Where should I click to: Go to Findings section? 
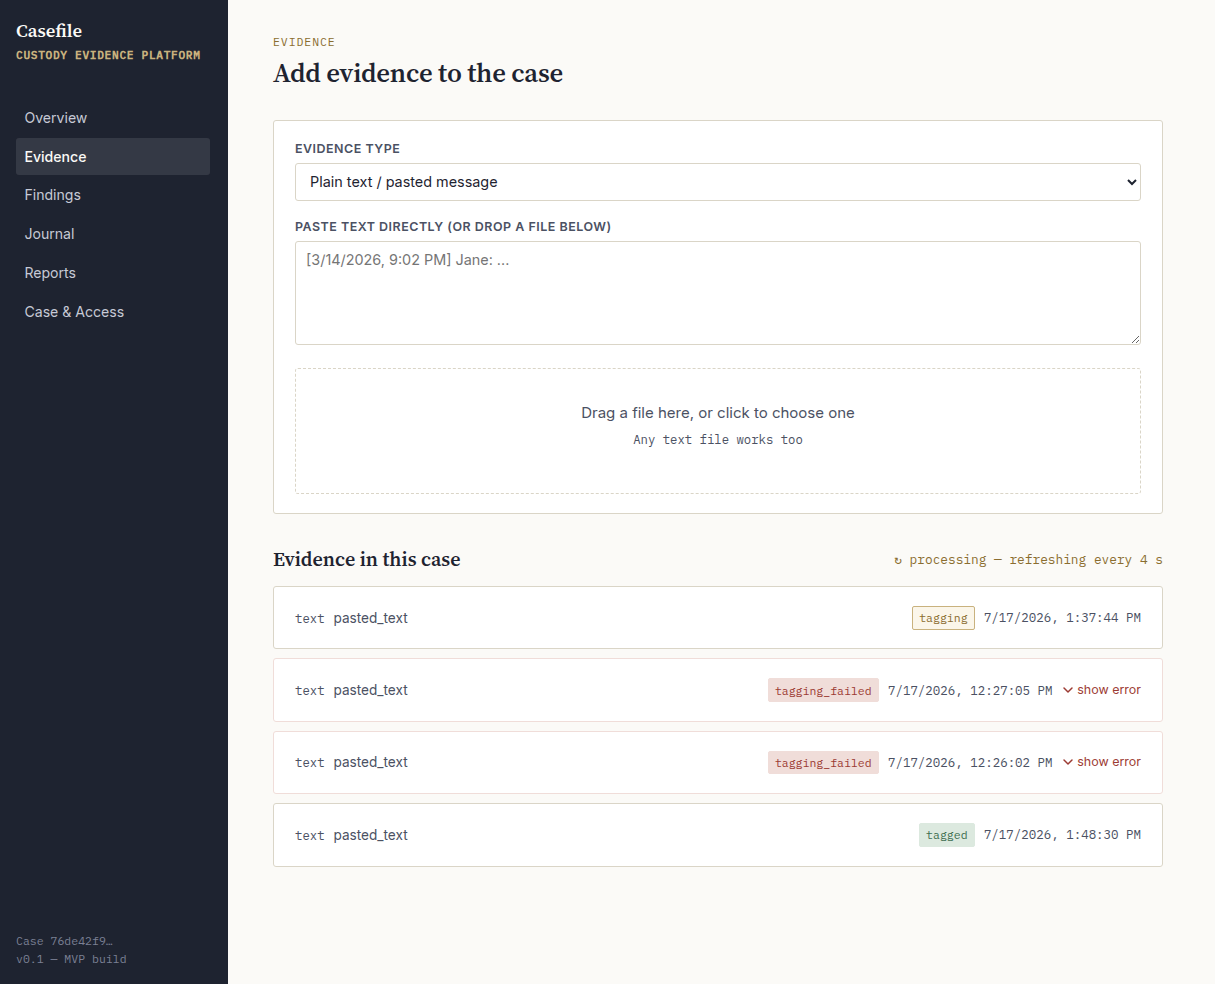pos(113,195)
